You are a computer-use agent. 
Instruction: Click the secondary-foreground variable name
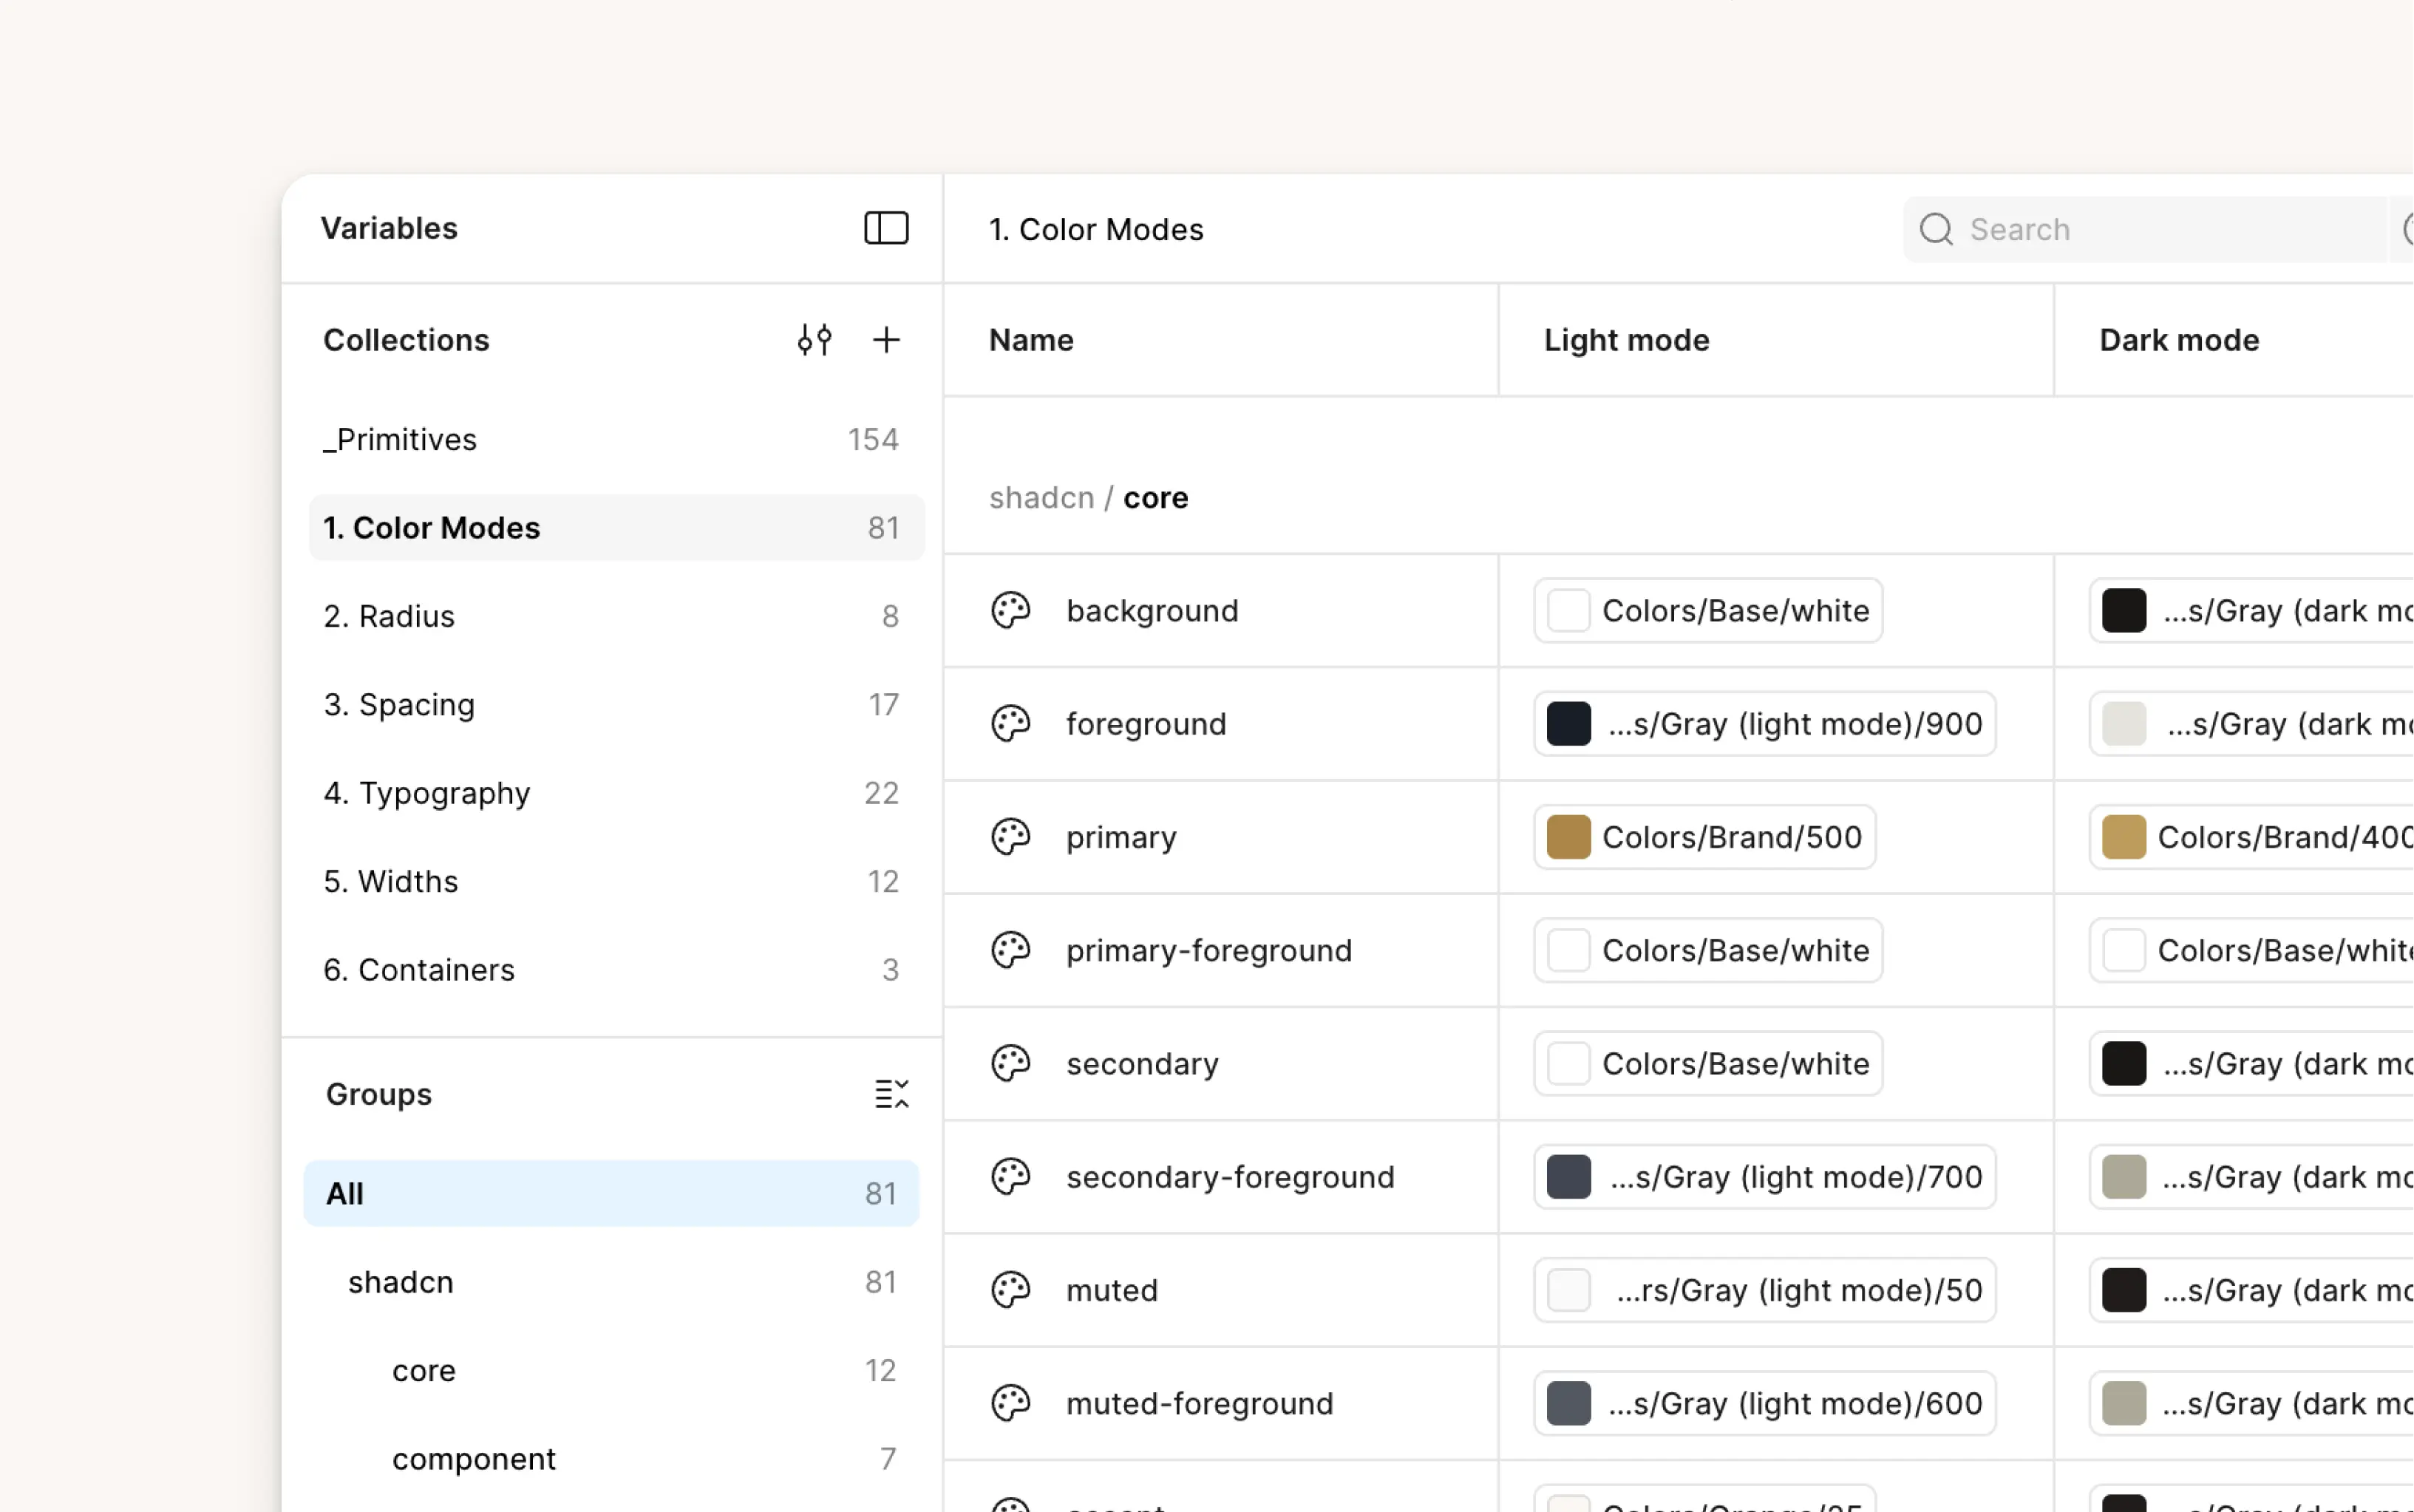click(x=1230, y=1177)
